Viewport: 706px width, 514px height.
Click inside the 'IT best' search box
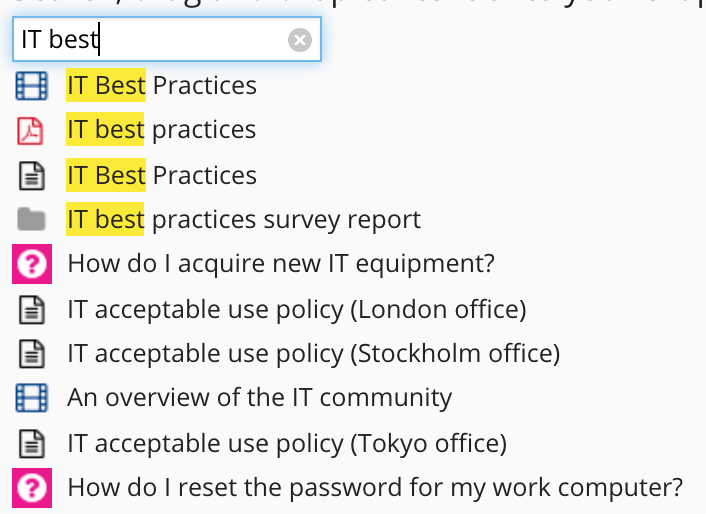click(150, 40)
